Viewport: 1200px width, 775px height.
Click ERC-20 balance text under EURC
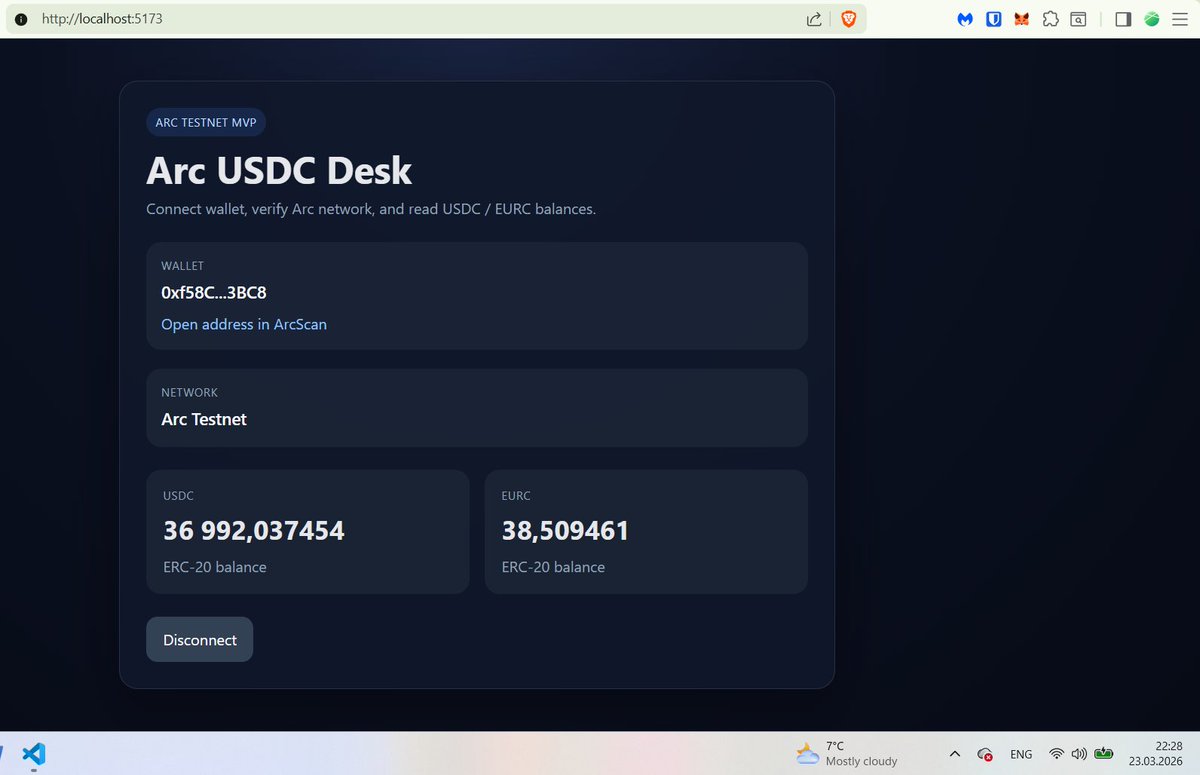coord(553,567)
